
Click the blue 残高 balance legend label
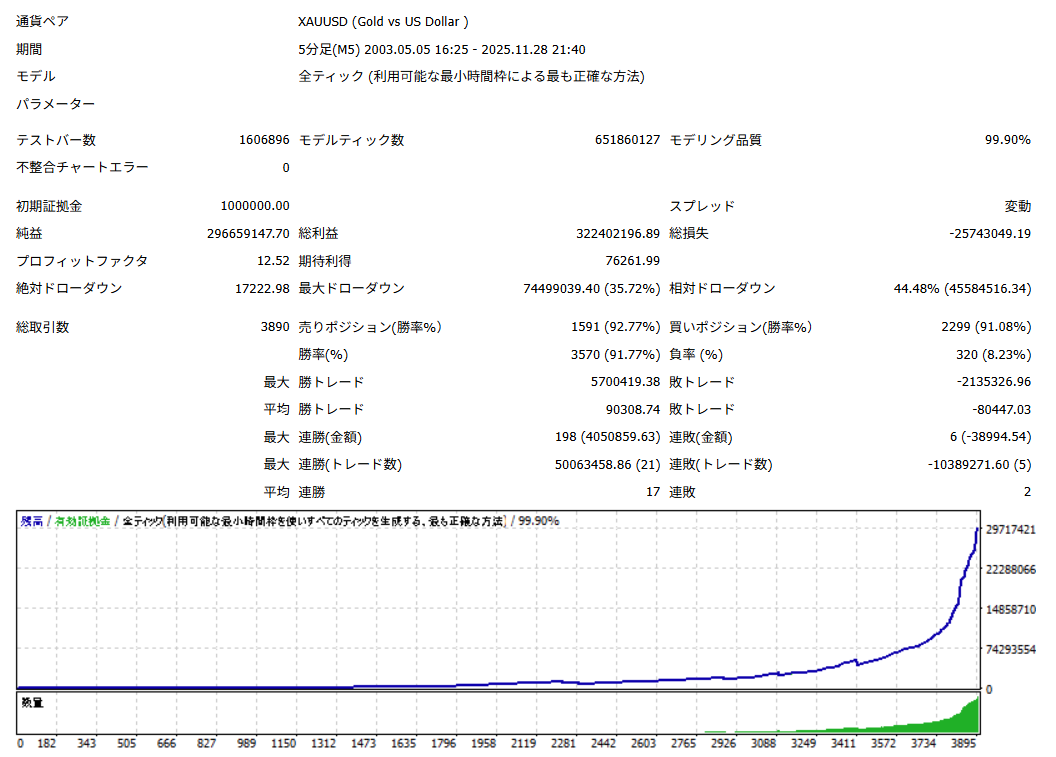31,521
